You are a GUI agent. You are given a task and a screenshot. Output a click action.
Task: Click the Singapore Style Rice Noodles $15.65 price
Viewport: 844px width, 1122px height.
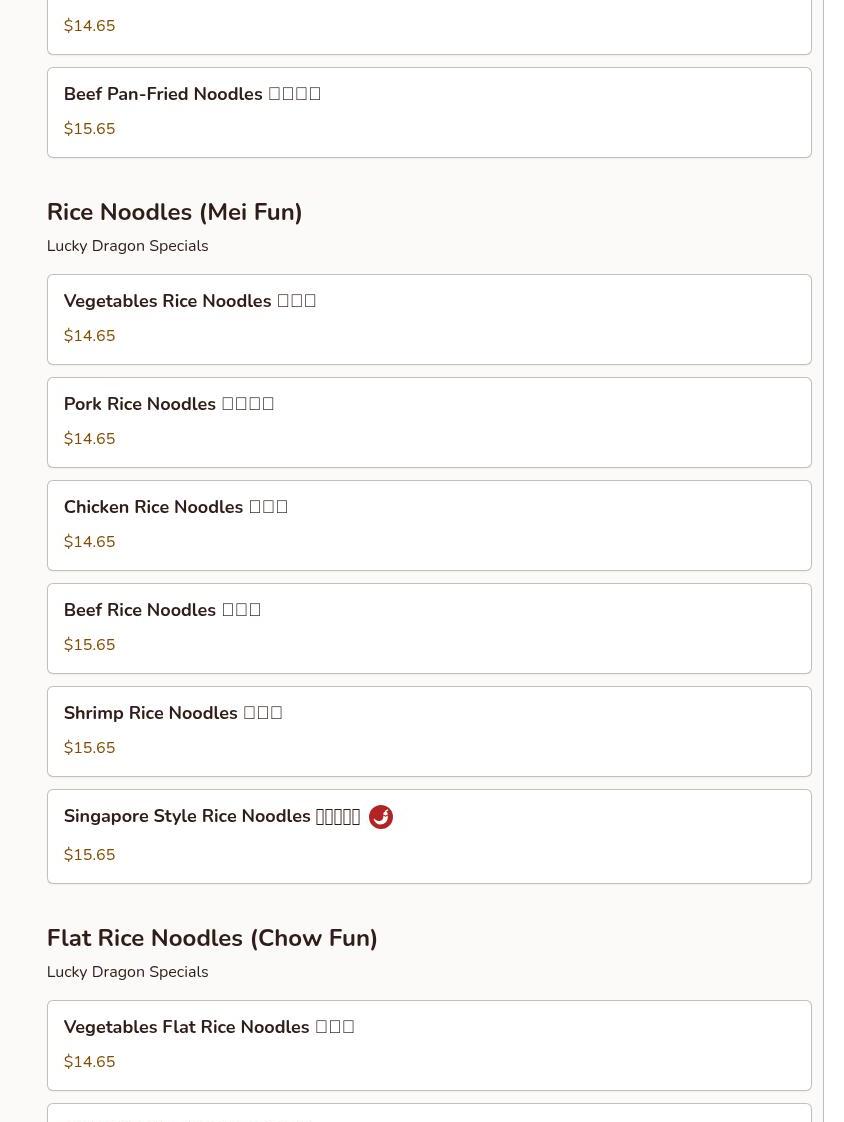[x=89, y=855]
